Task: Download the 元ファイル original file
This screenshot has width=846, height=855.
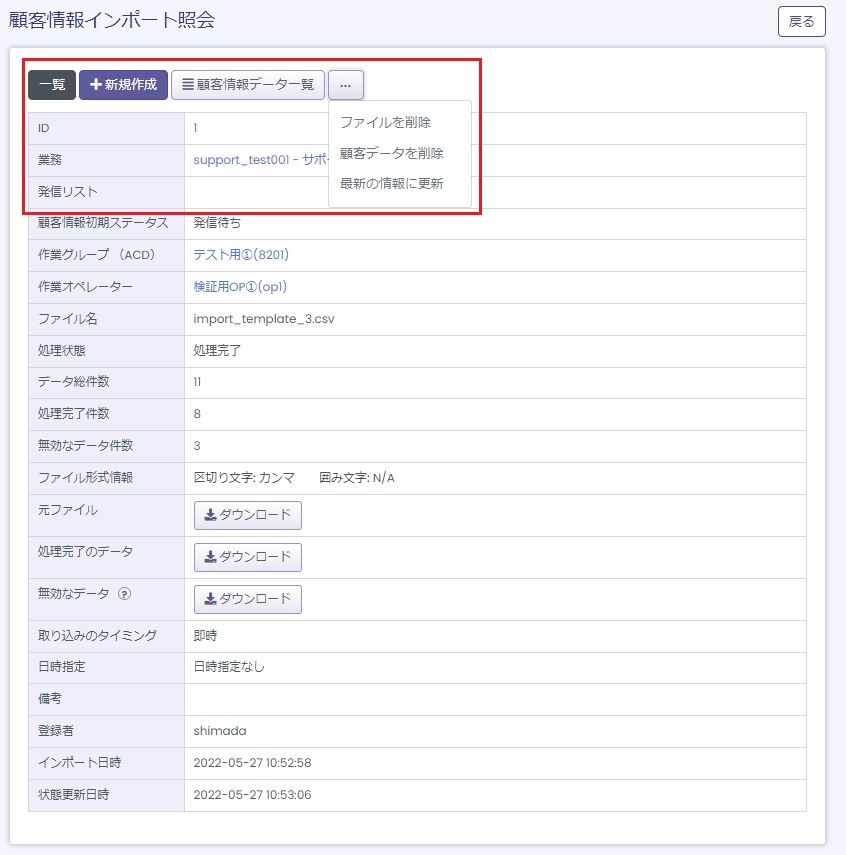Action: click(x=248, y=515)
